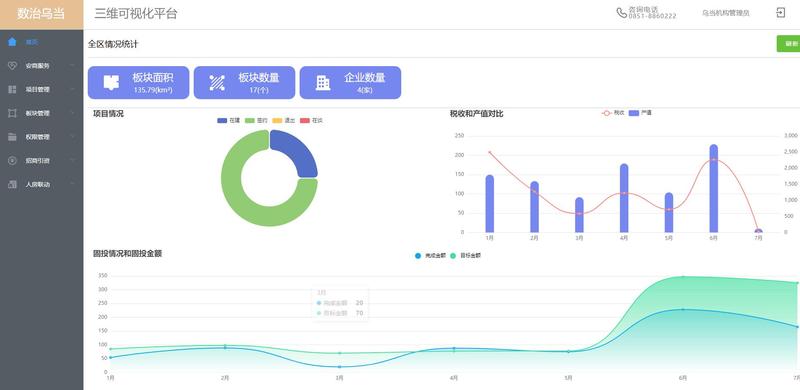The image size is (800, 390).
Task: Click the square frame icon for 板块管理
Action: [x=12, y=113]
